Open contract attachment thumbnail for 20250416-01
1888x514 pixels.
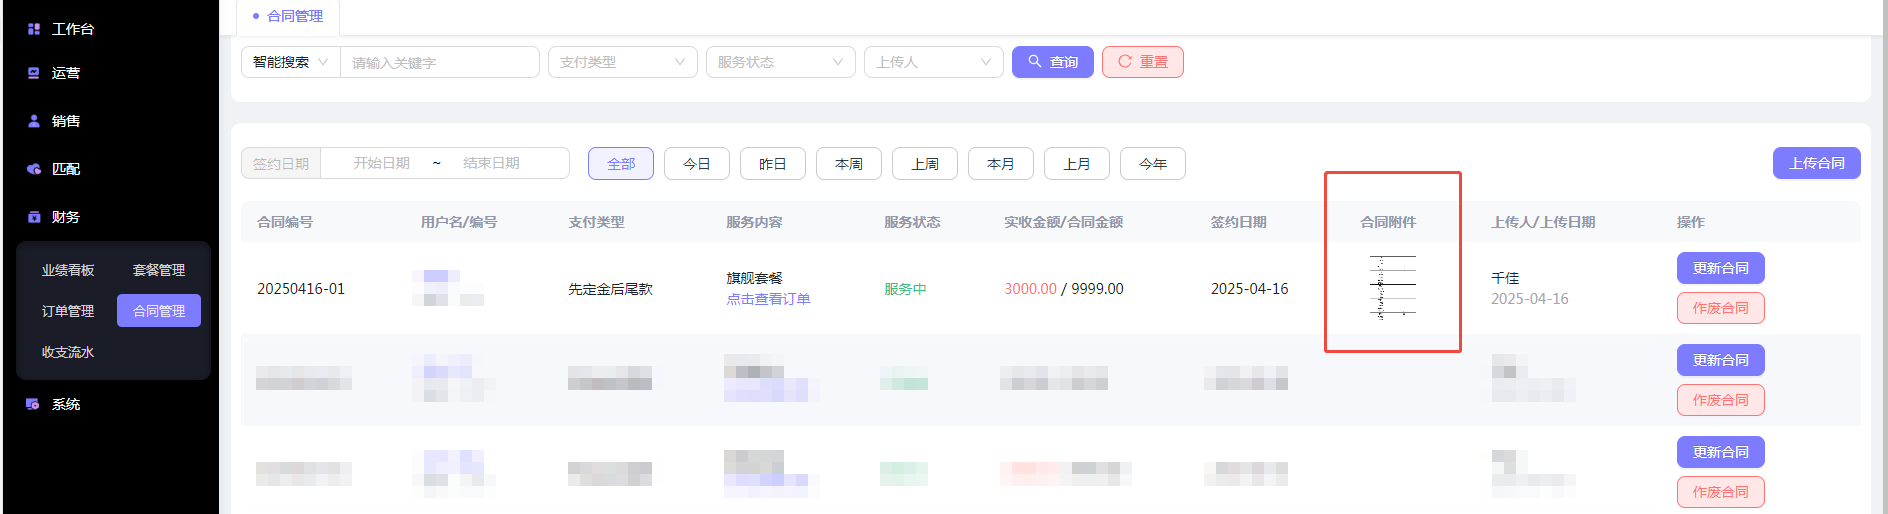point(1392,288)
